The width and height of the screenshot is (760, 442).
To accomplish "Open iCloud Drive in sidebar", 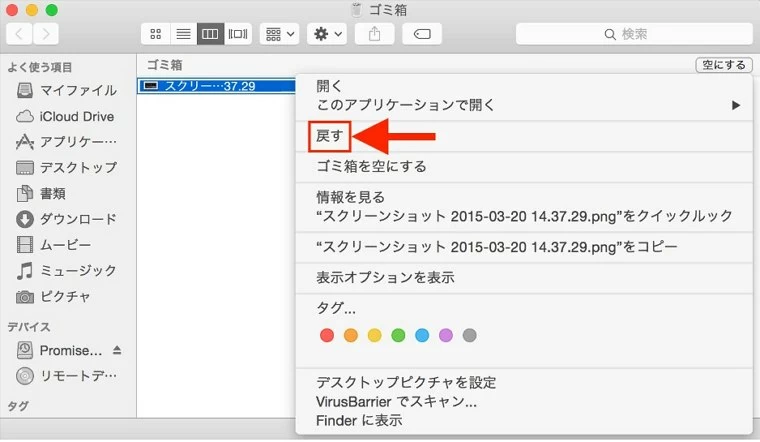I will click(x=77, y=116).
